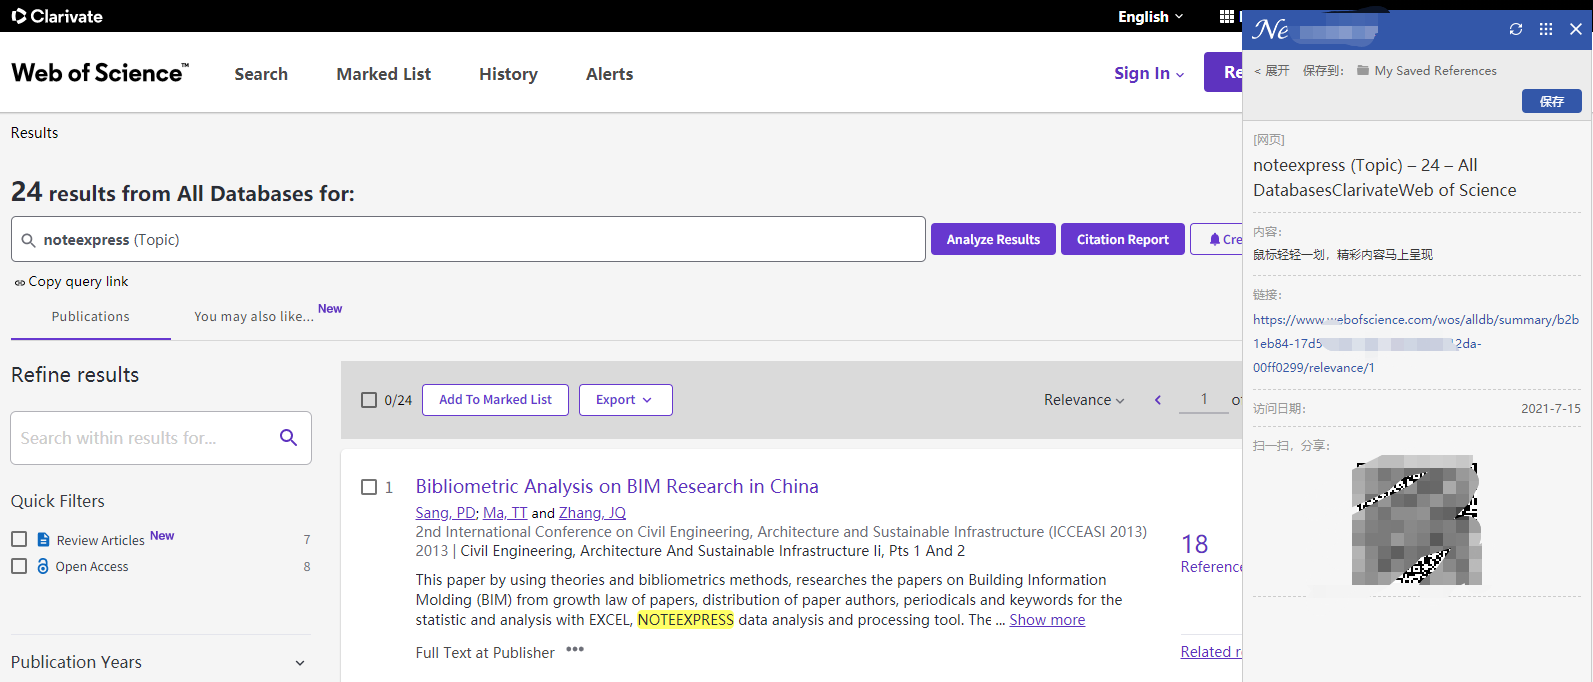
Task: Open the webofscience.com URL in NoteExpress panel
Action: click(1416, 344)
